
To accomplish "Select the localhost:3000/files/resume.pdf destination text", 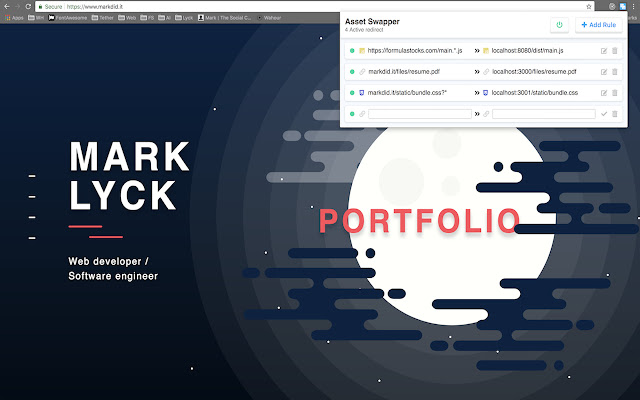I will (534, 71).
